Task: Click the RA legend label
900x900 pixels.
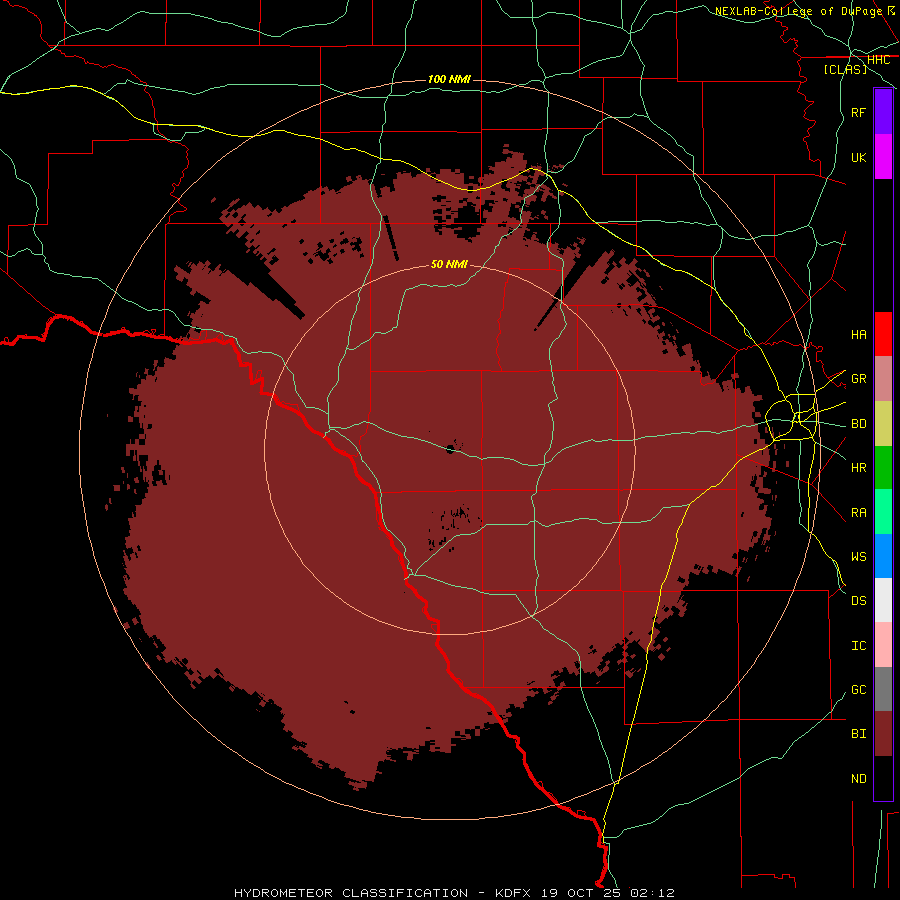Action: pyautogui.click(x=858, y=513)
